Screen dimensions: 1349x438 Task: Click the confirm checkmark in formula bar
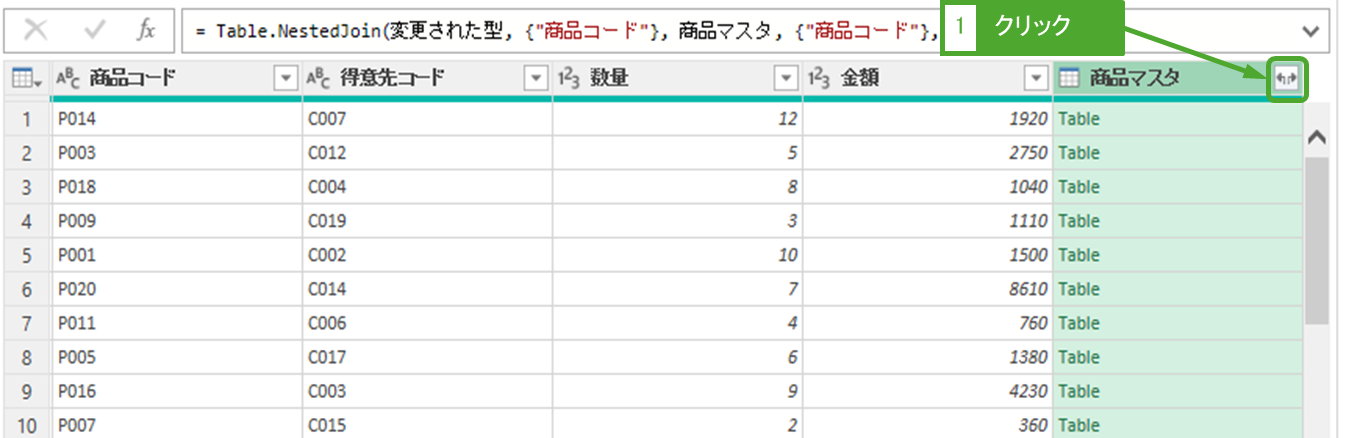click(x=95, y=31)
